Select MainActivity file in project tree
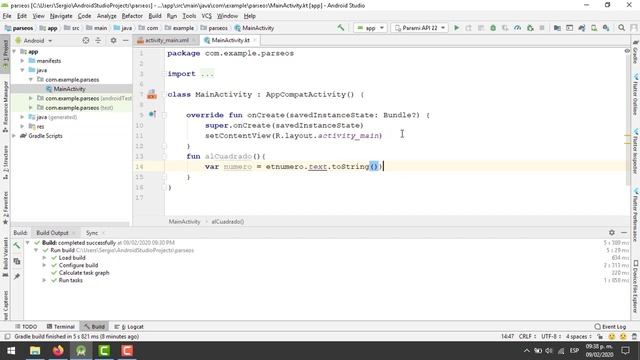The image size is (640, 360). click(69, 89)
